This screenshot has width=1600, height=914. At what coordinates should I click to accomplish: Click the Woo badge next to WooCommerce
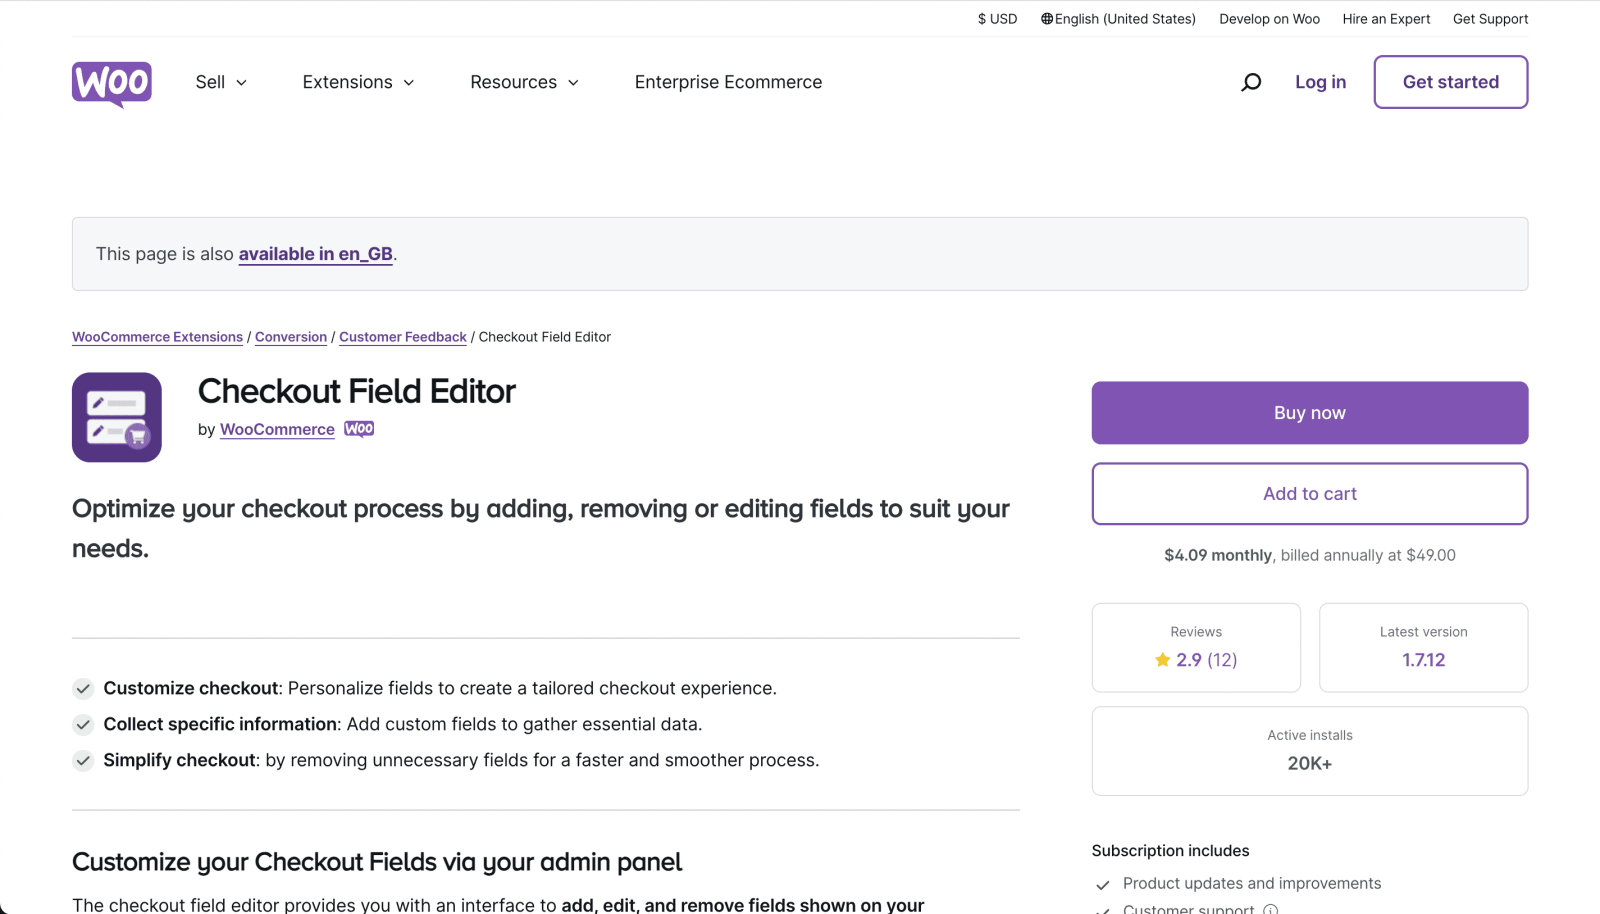coord(359,429)
